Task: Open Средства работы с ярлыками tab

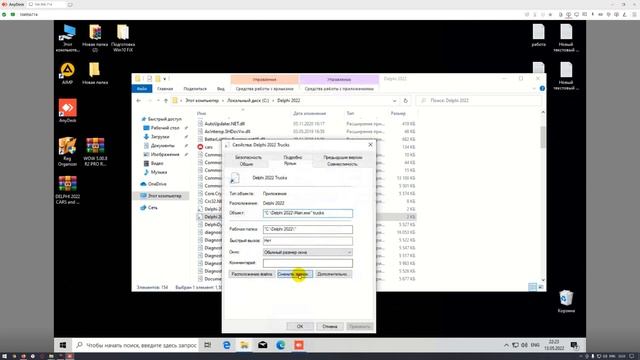Action: (264, 89)
